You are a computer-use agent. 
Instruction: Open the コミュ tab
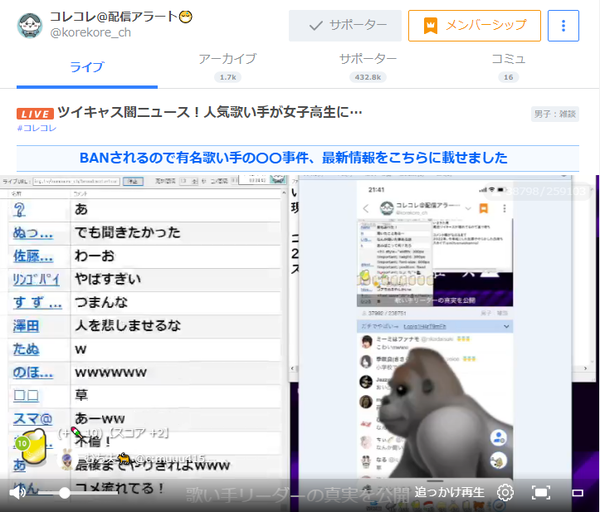pyautogui.click(x=508, y=67)
